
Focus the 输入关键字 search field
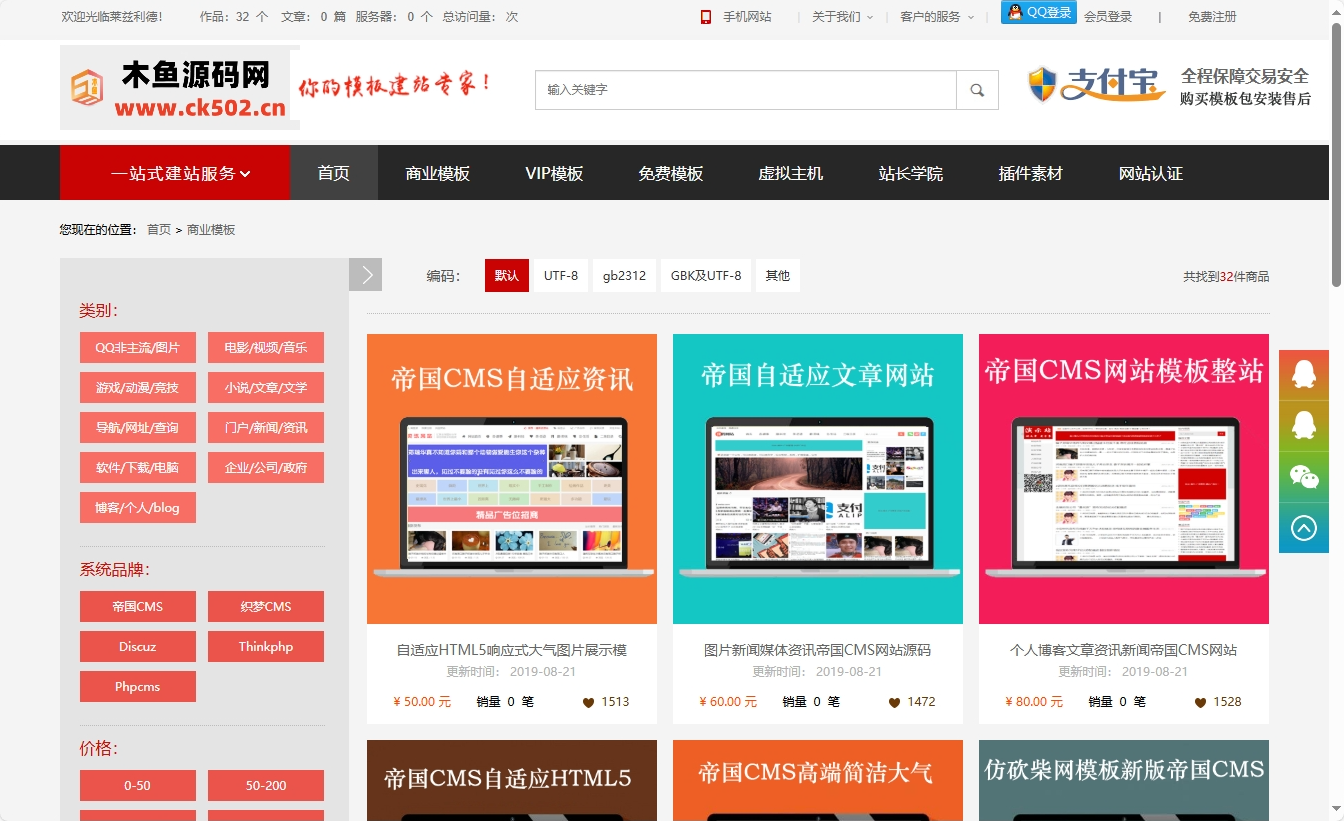click(x=746, y=90)
